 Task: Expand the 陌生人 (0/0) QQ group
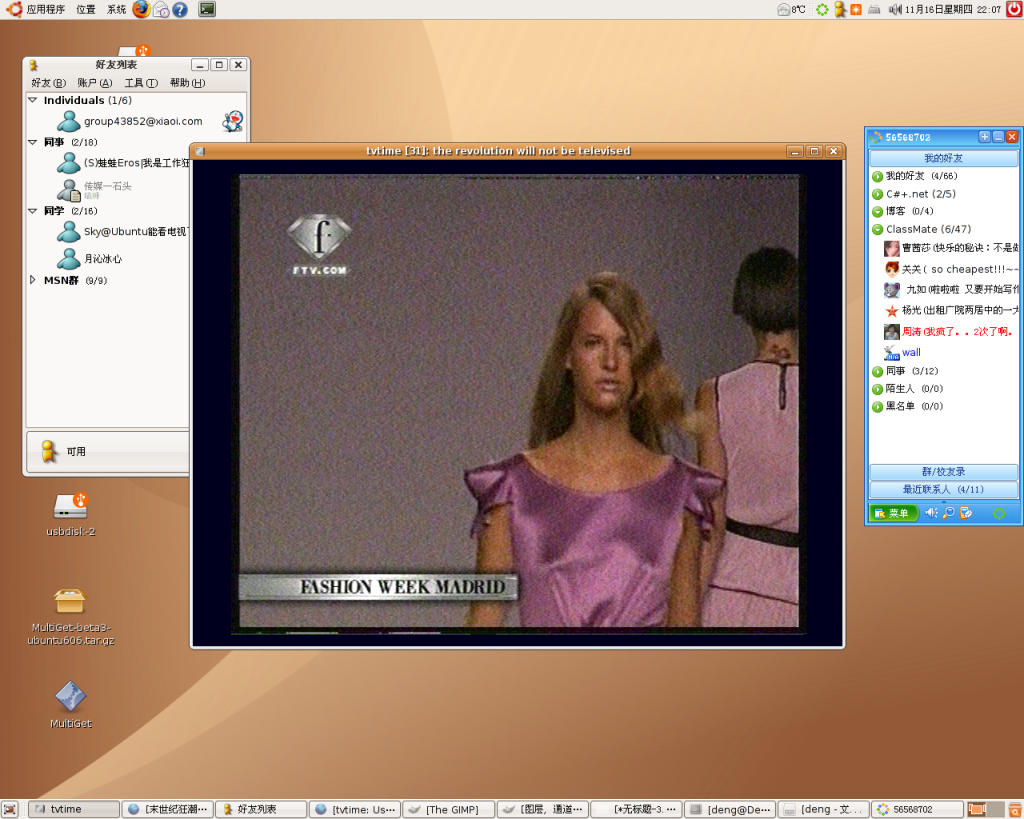878,389
